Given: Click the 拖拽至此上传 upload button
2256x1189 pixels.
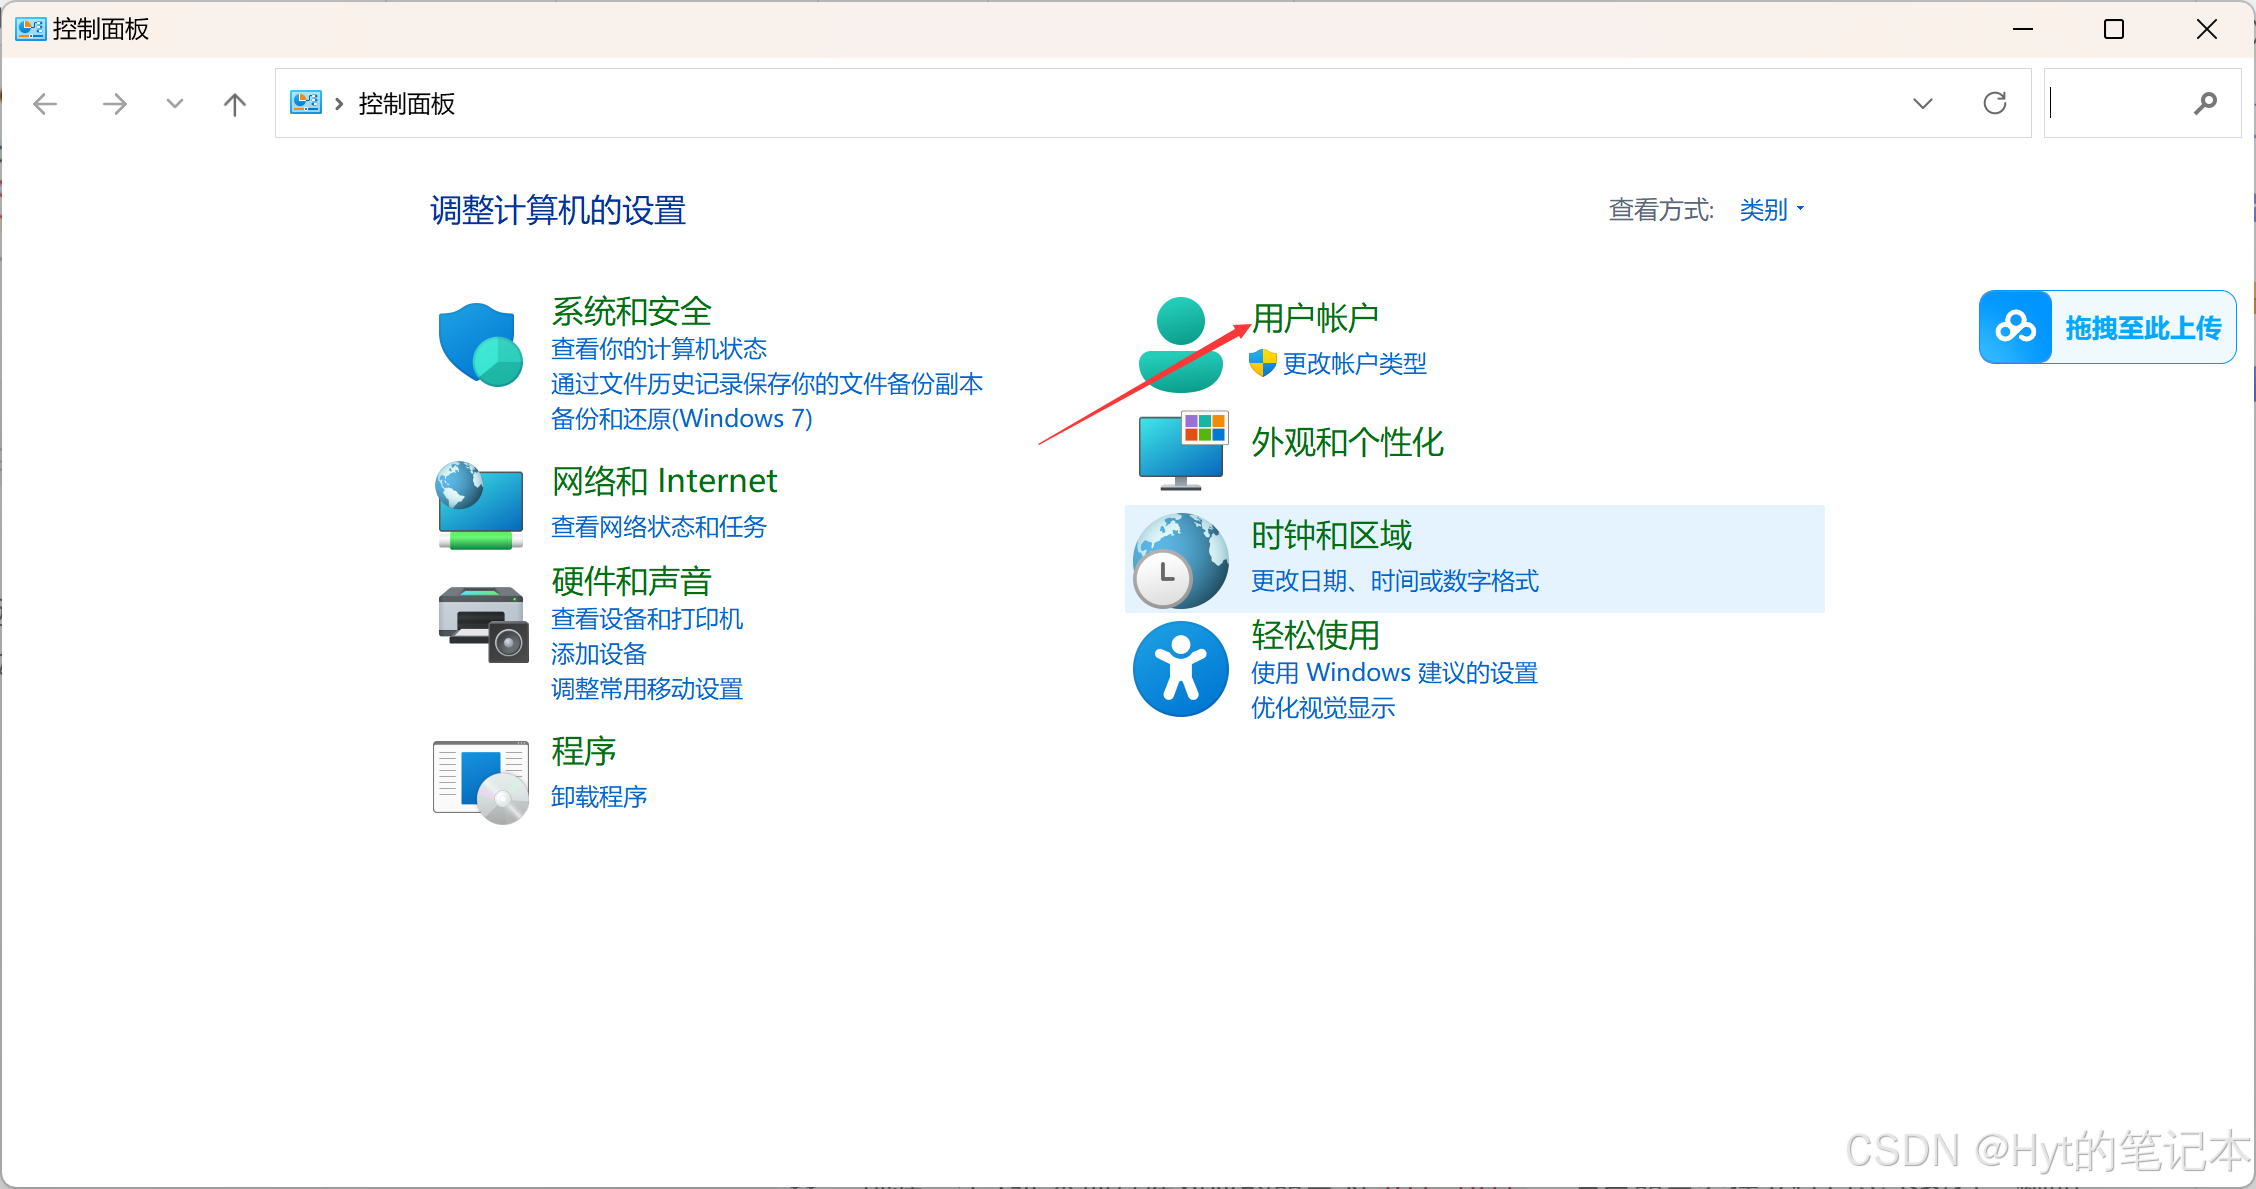Looking at the screenshot, I should click(x=2107, y=327).
